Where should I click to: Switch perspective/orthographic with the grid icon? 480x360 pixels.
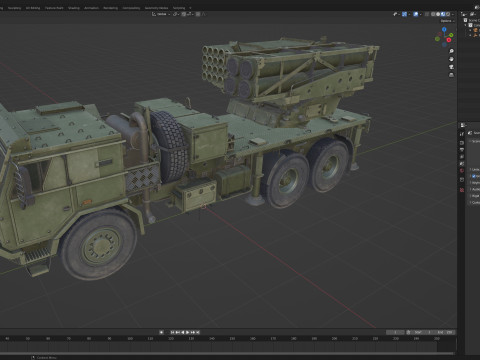(451, 75)
